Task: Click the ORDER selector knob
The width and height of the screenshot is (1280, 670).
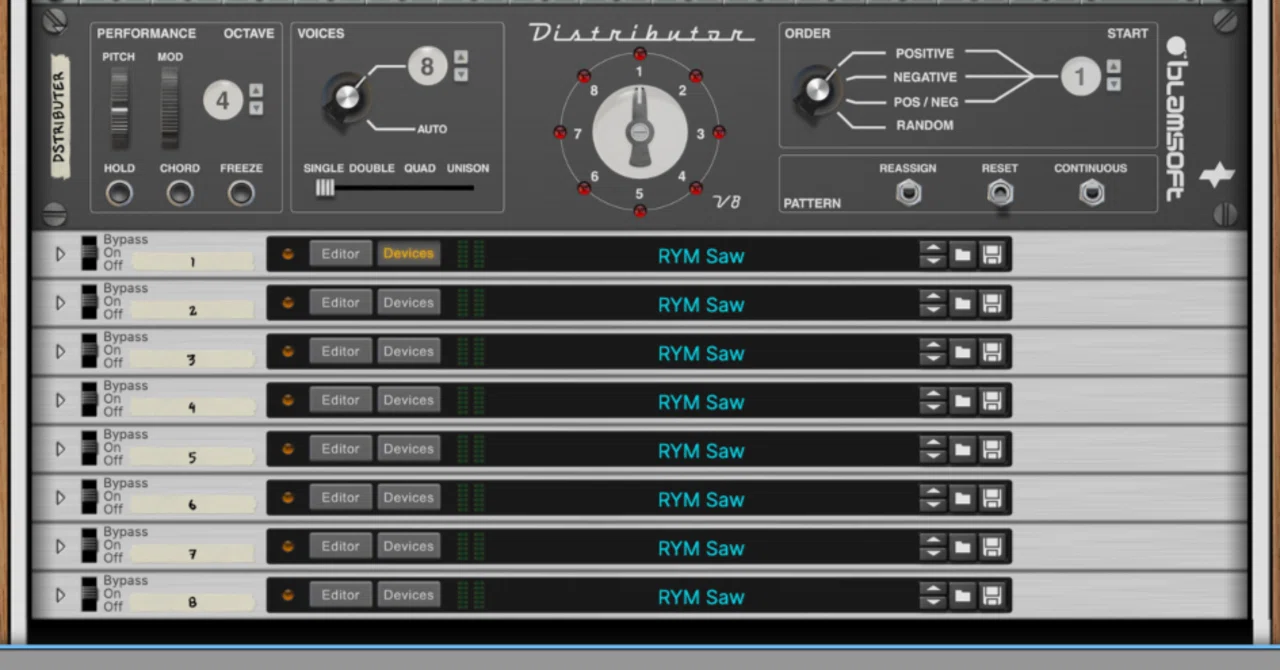Action: [x=817, y=90]
